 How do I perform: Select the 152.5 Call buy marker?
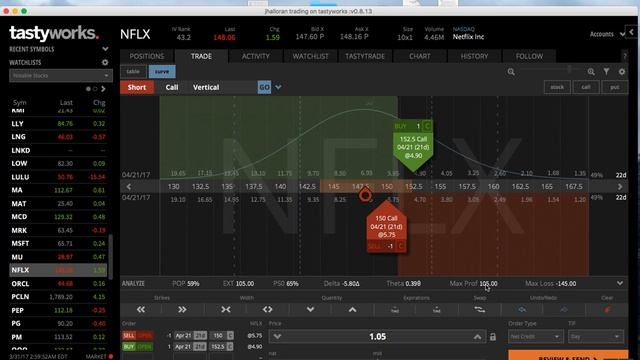[413, 147]
